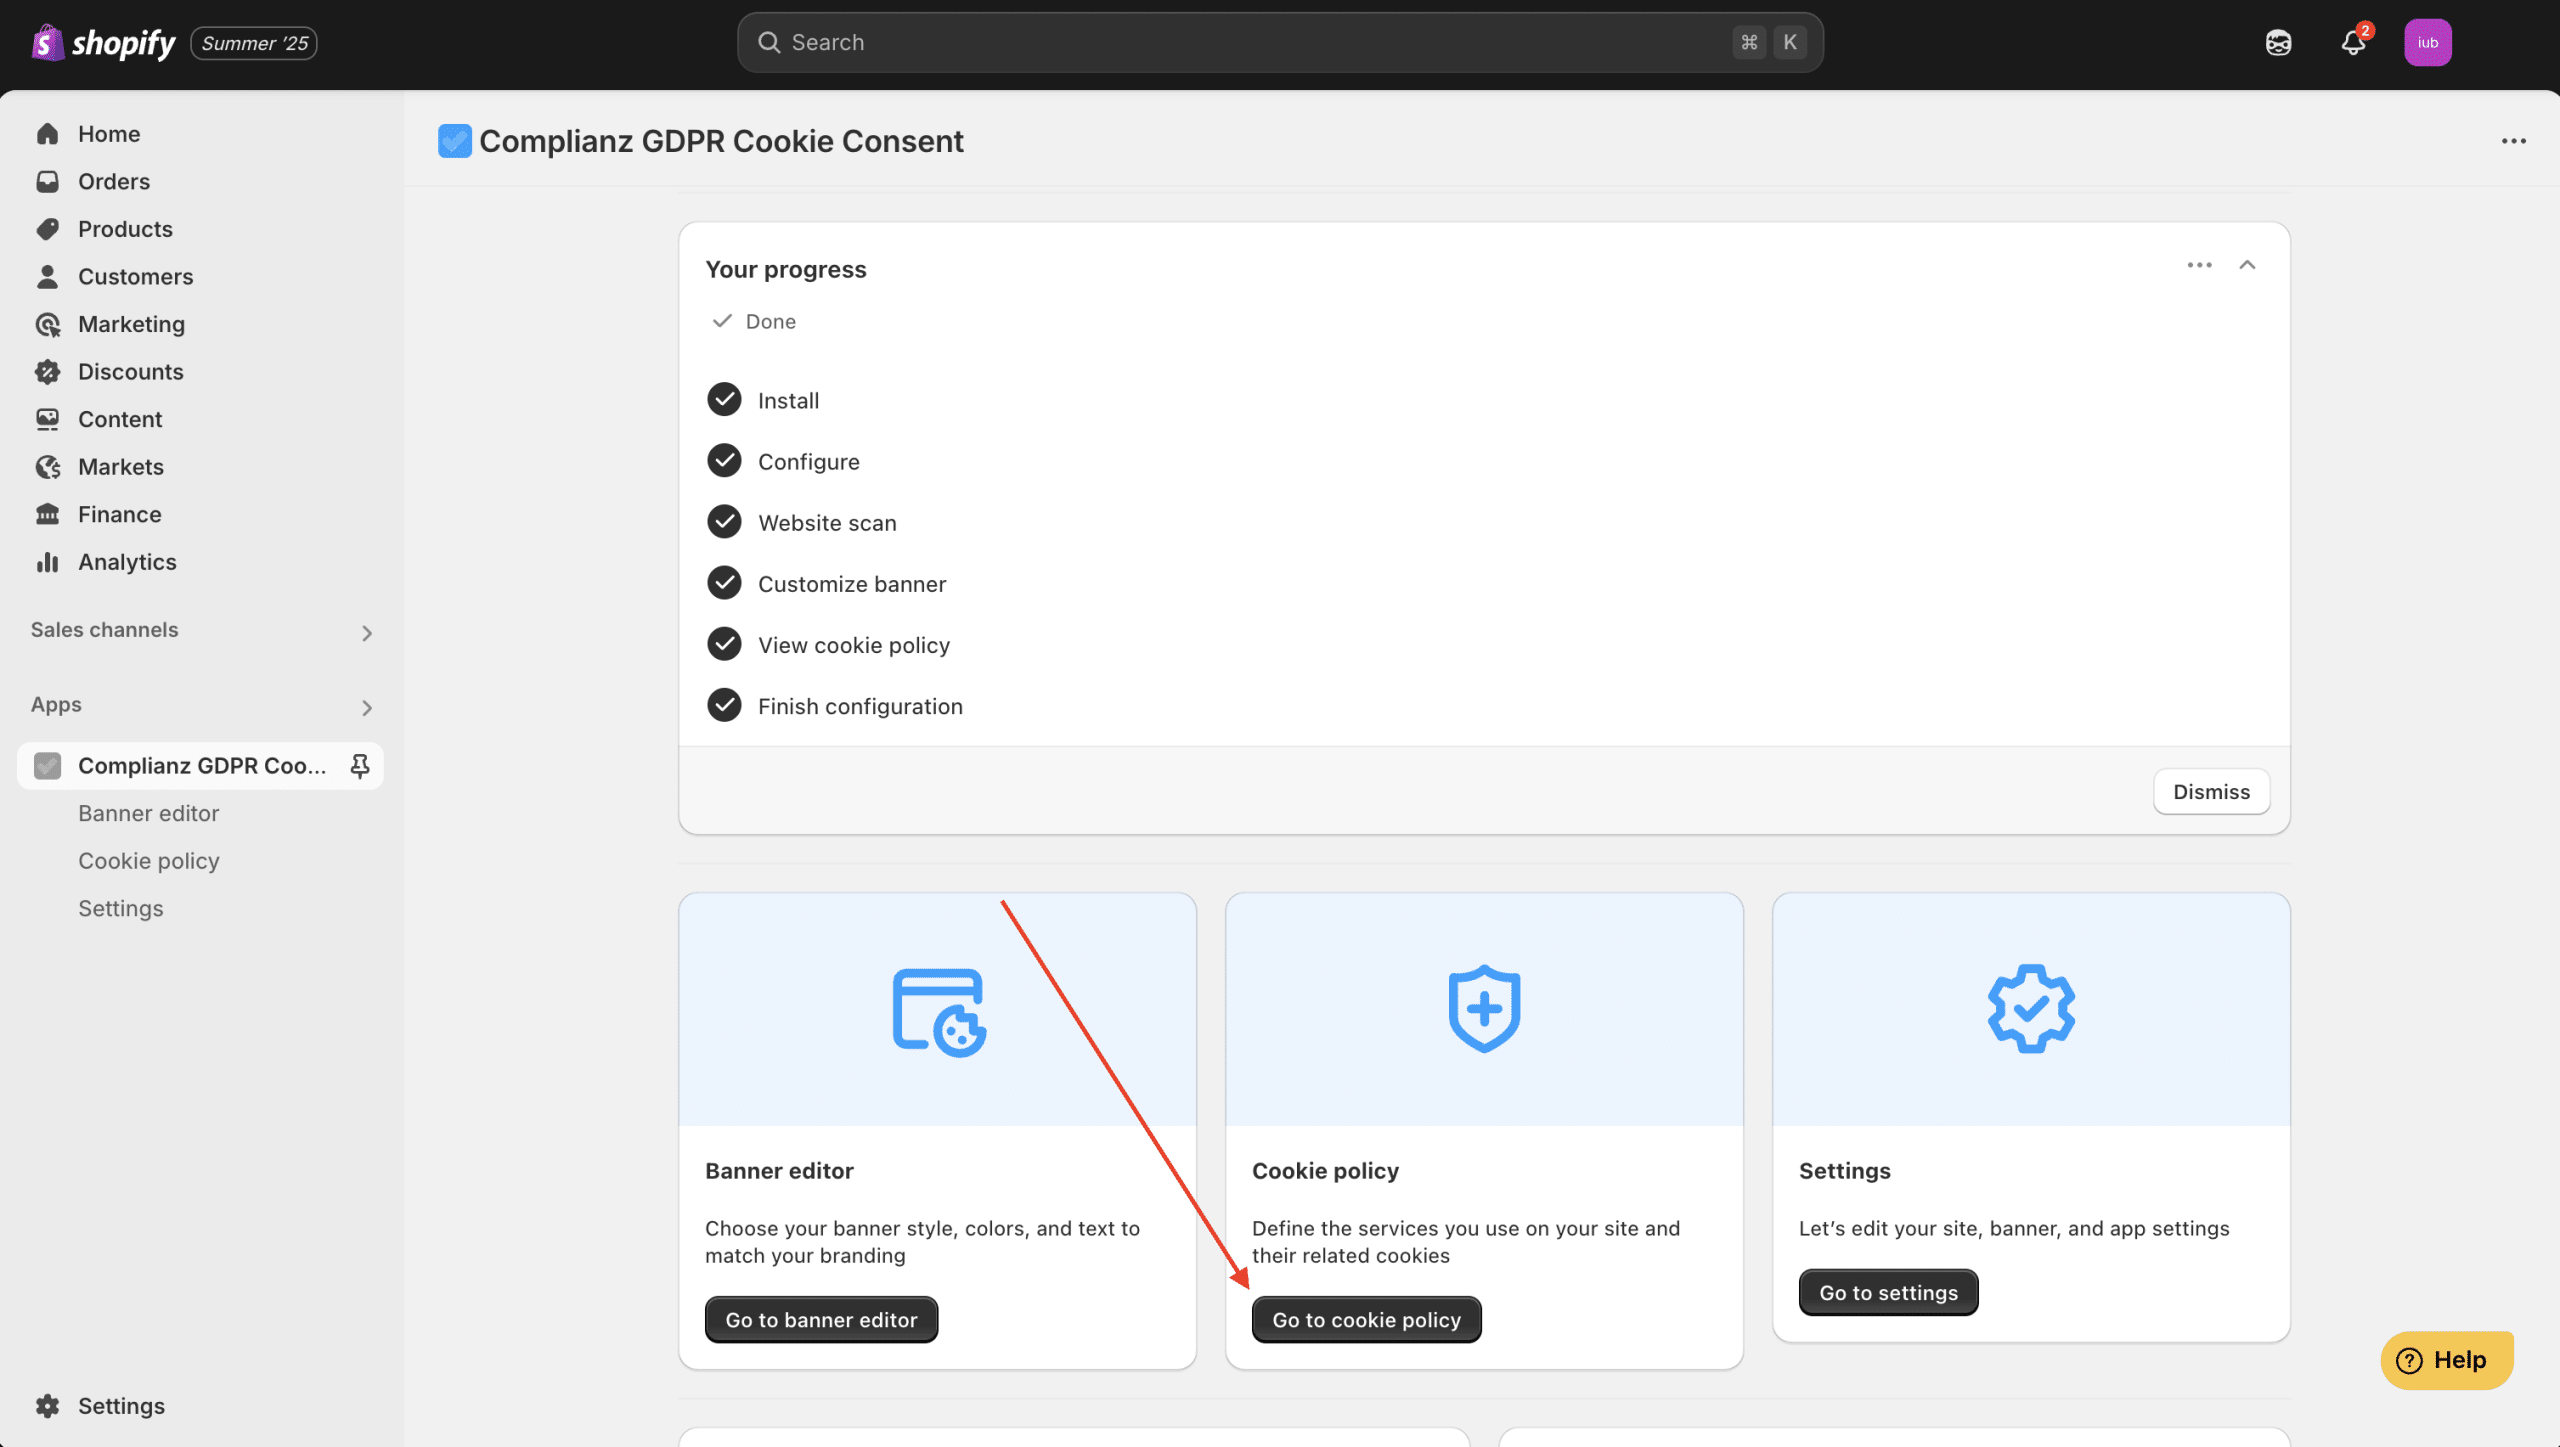Click the Marketing target icon

47,324
